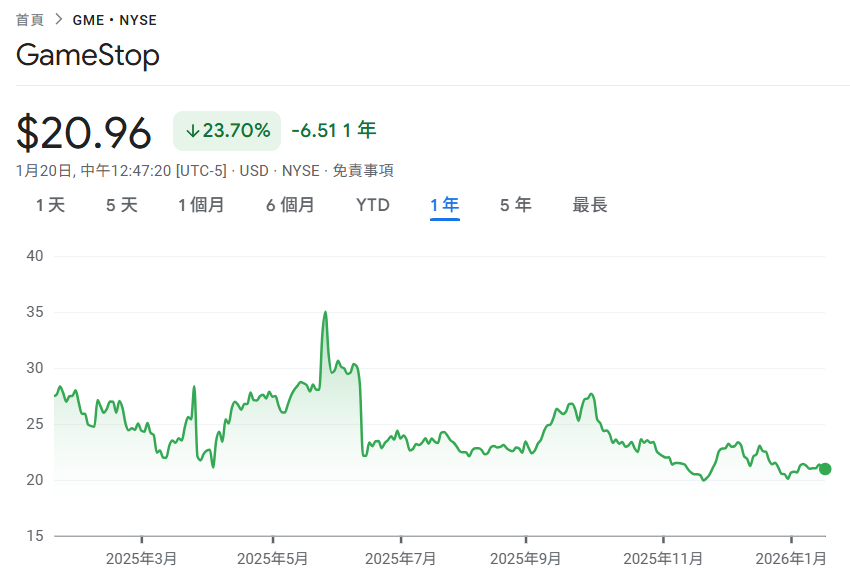Screen dimensions: 850x575
Task: Click the green endpoint dot on the chart
Action: [825, 469]
